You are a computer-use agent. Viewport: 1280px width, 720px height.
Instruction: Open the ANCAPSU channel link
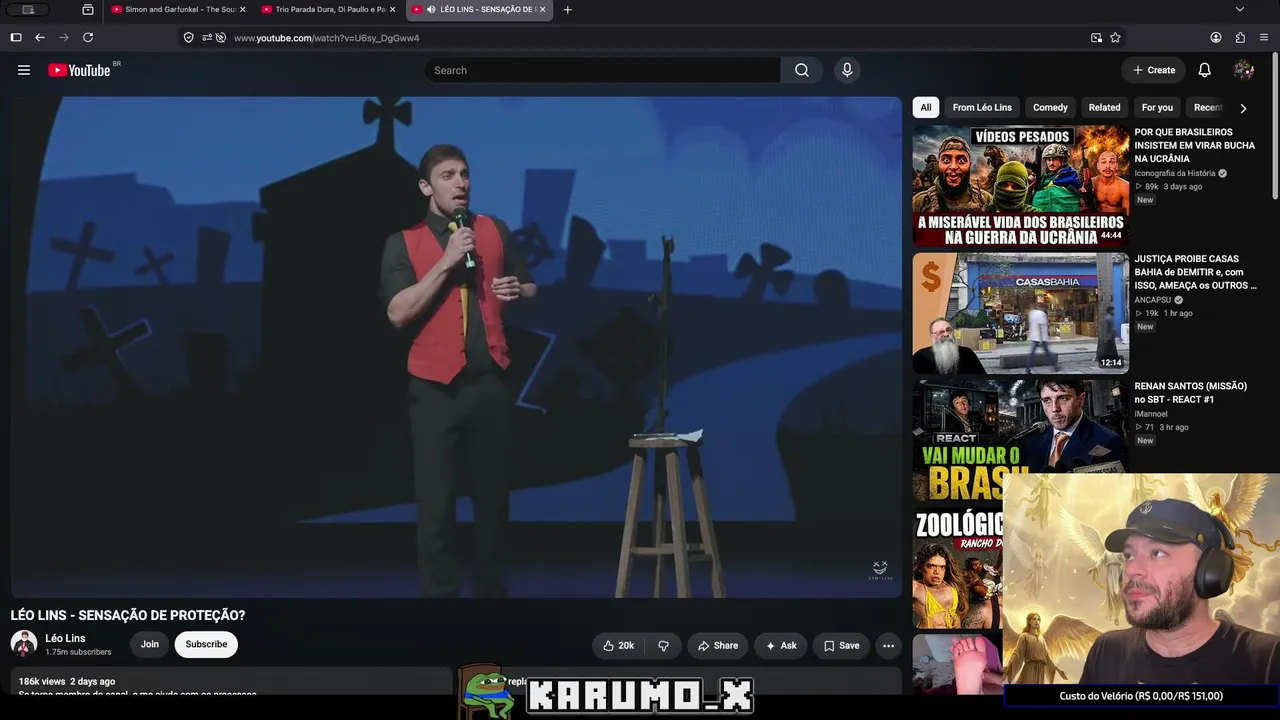(x=1152, y=300)
